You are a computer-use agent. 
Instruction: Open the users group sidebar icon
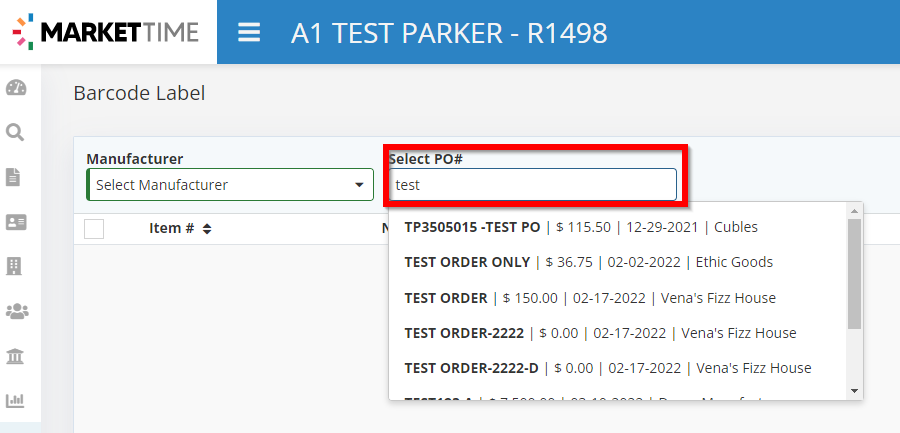tap(17, 311)
